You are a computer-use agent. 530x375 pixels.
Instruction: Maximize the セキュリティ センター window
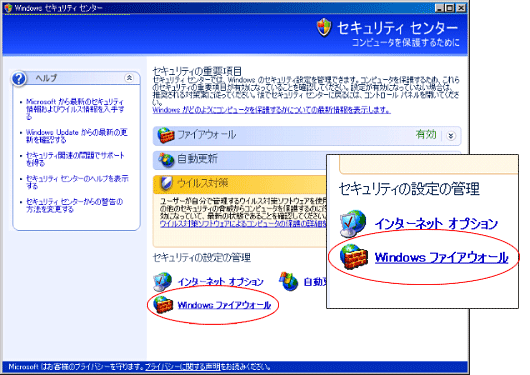click(x=450, y=8)
